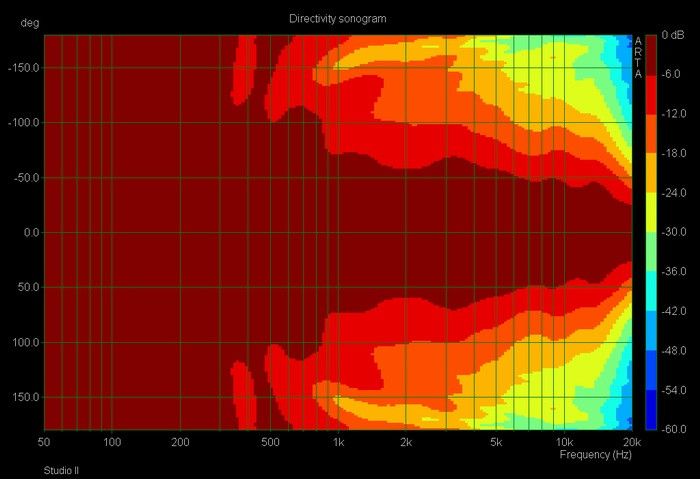
Task: Click the "50.0" degree axis label
Action: [x=29, y=287]
